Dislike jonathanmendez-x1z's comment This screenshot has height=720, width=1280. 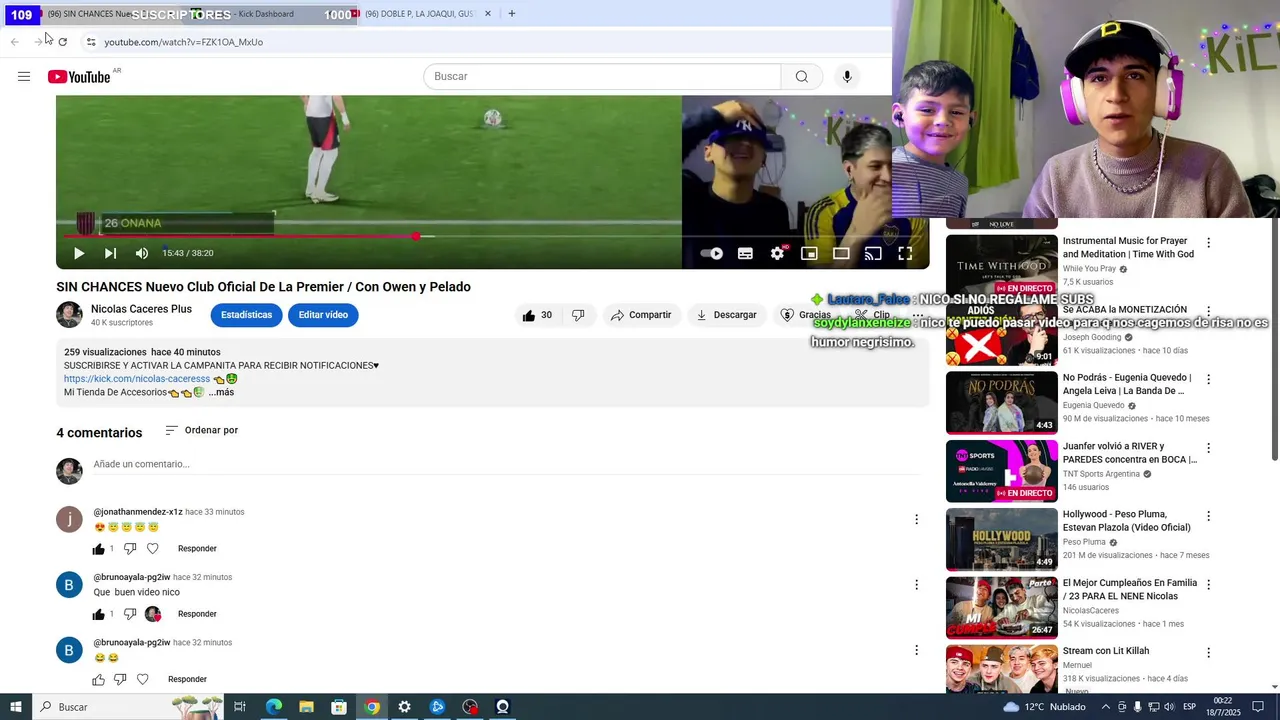tap(130, 548)
